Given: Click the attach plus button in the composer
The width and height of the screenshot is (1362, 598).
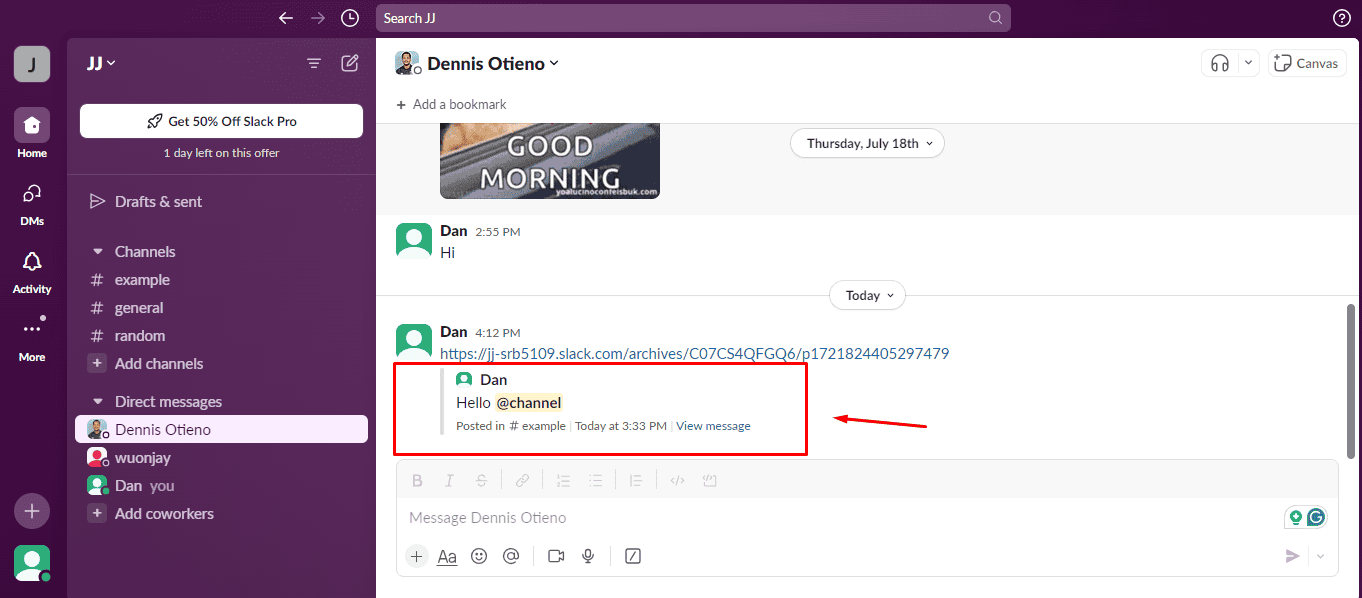Looking at the screenshot, I should click(417, 556).
